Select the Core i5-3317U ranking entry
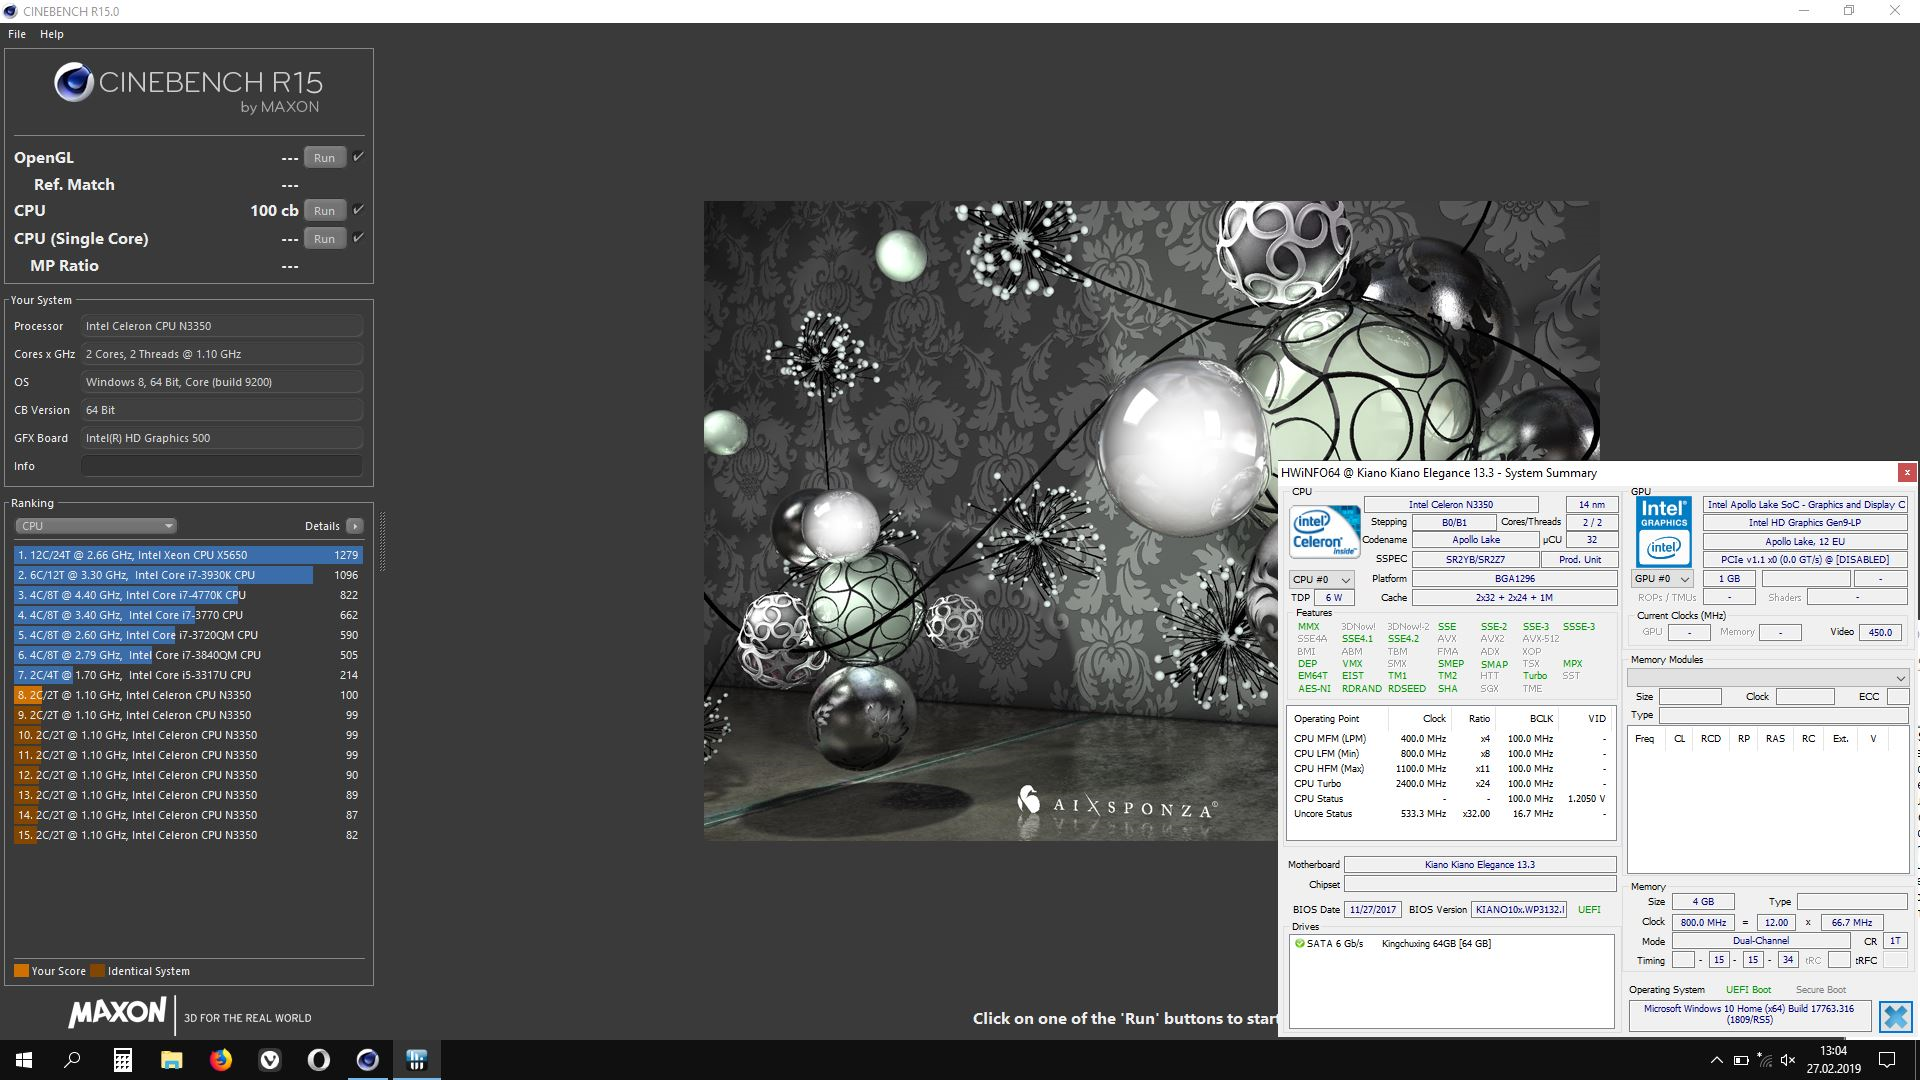Image resolution: width=1920 pixels, height=1080 pixels. pyautogui.click(x=188, y=675)
